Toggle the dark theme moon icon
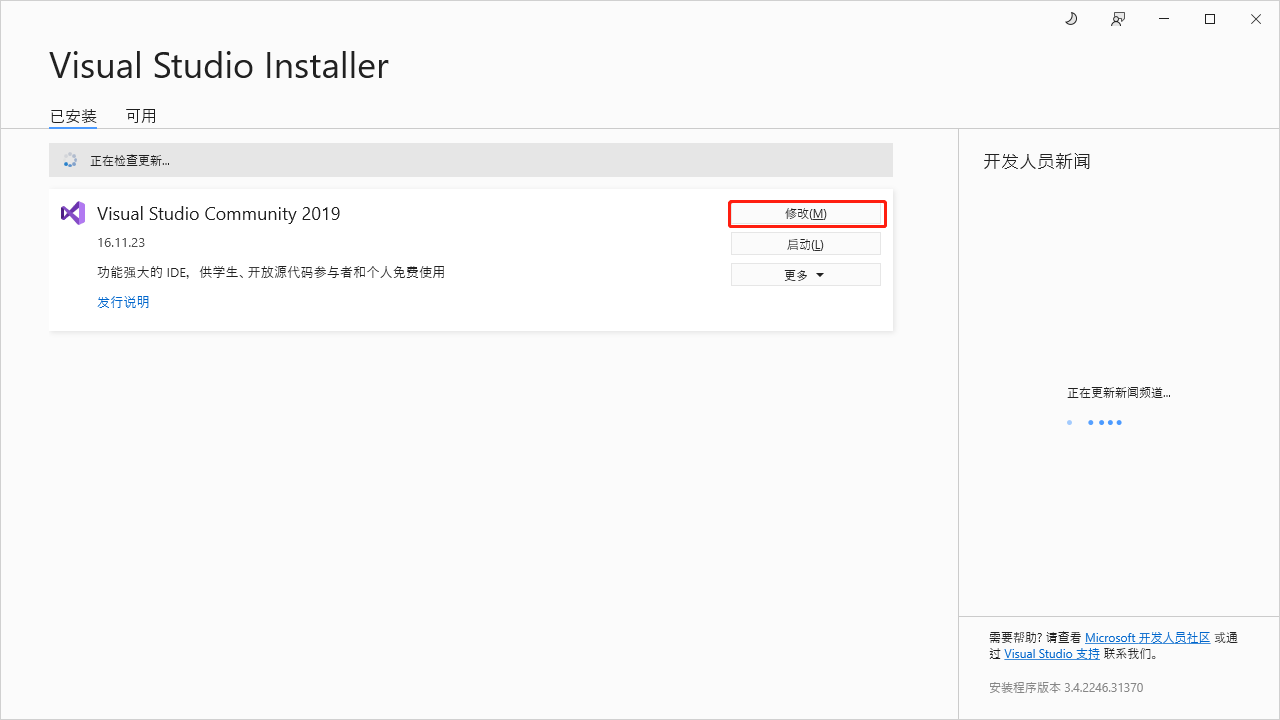Screen dimensions: 1280x720 1071,19
